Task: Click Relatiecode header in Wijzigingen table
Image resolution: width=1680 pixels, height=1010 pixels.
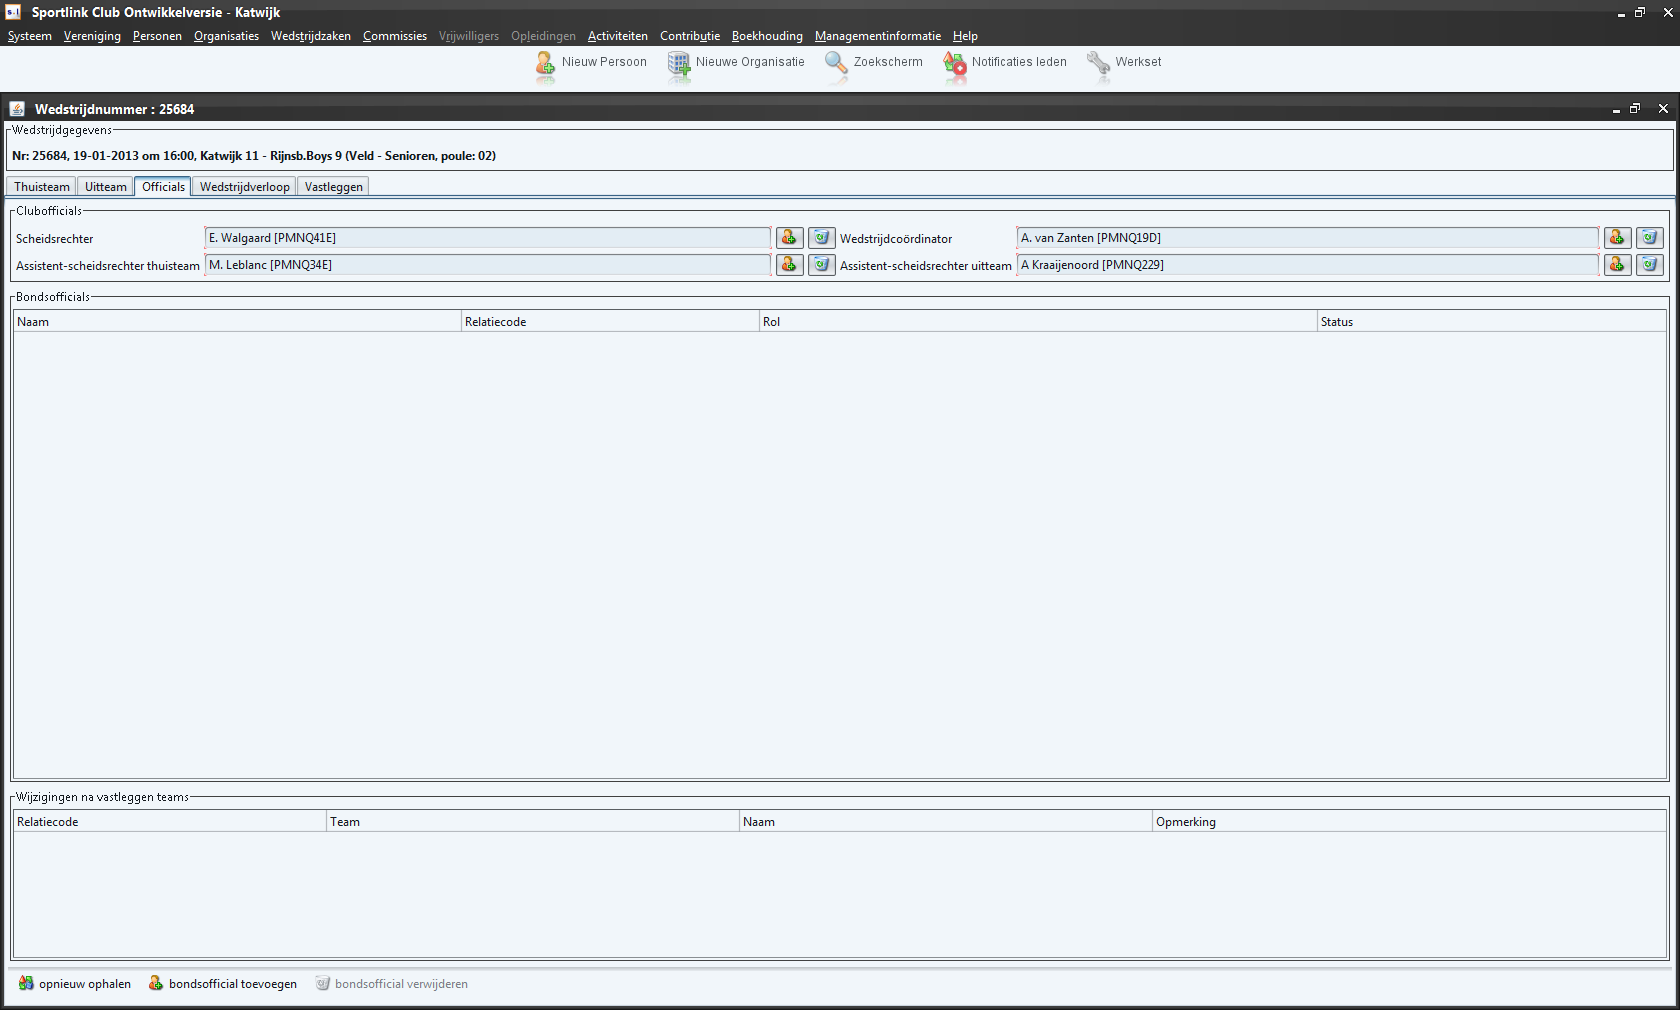Action: tap(170, 822)
